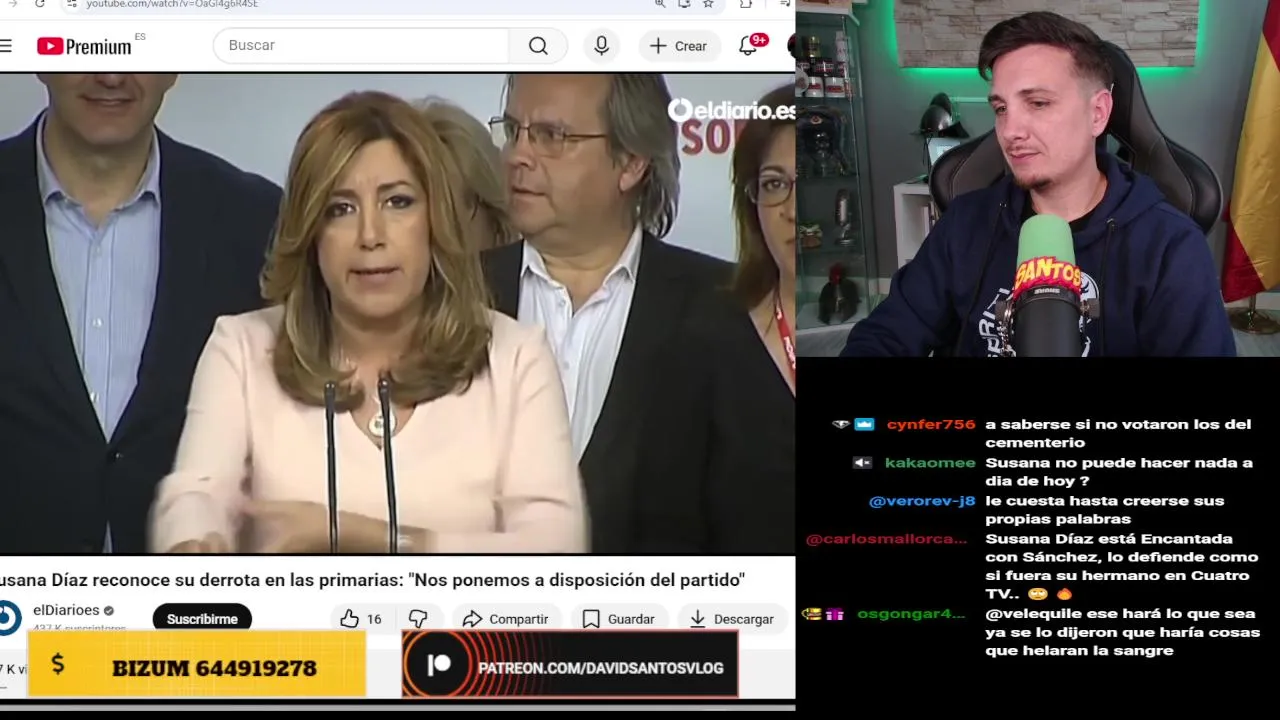Open the YouTube hamburger guide menu
Viewport: 1280px width, 720px height.
(x=6, y=45)
